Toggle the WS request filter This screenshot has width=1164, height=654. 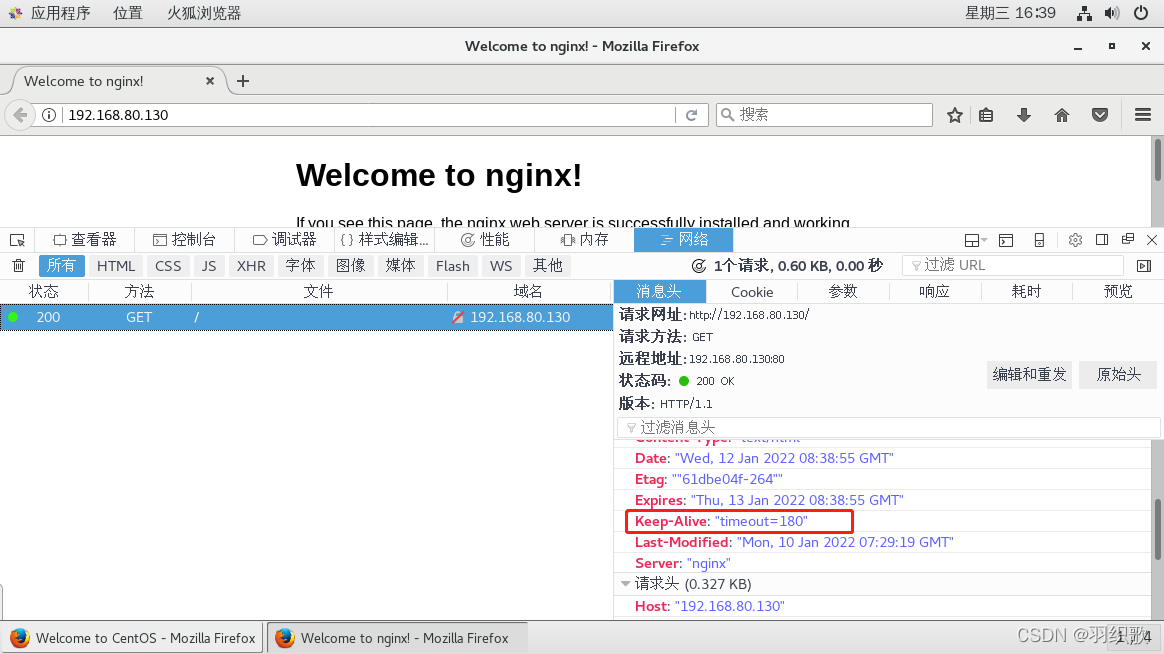coord(501,266)
